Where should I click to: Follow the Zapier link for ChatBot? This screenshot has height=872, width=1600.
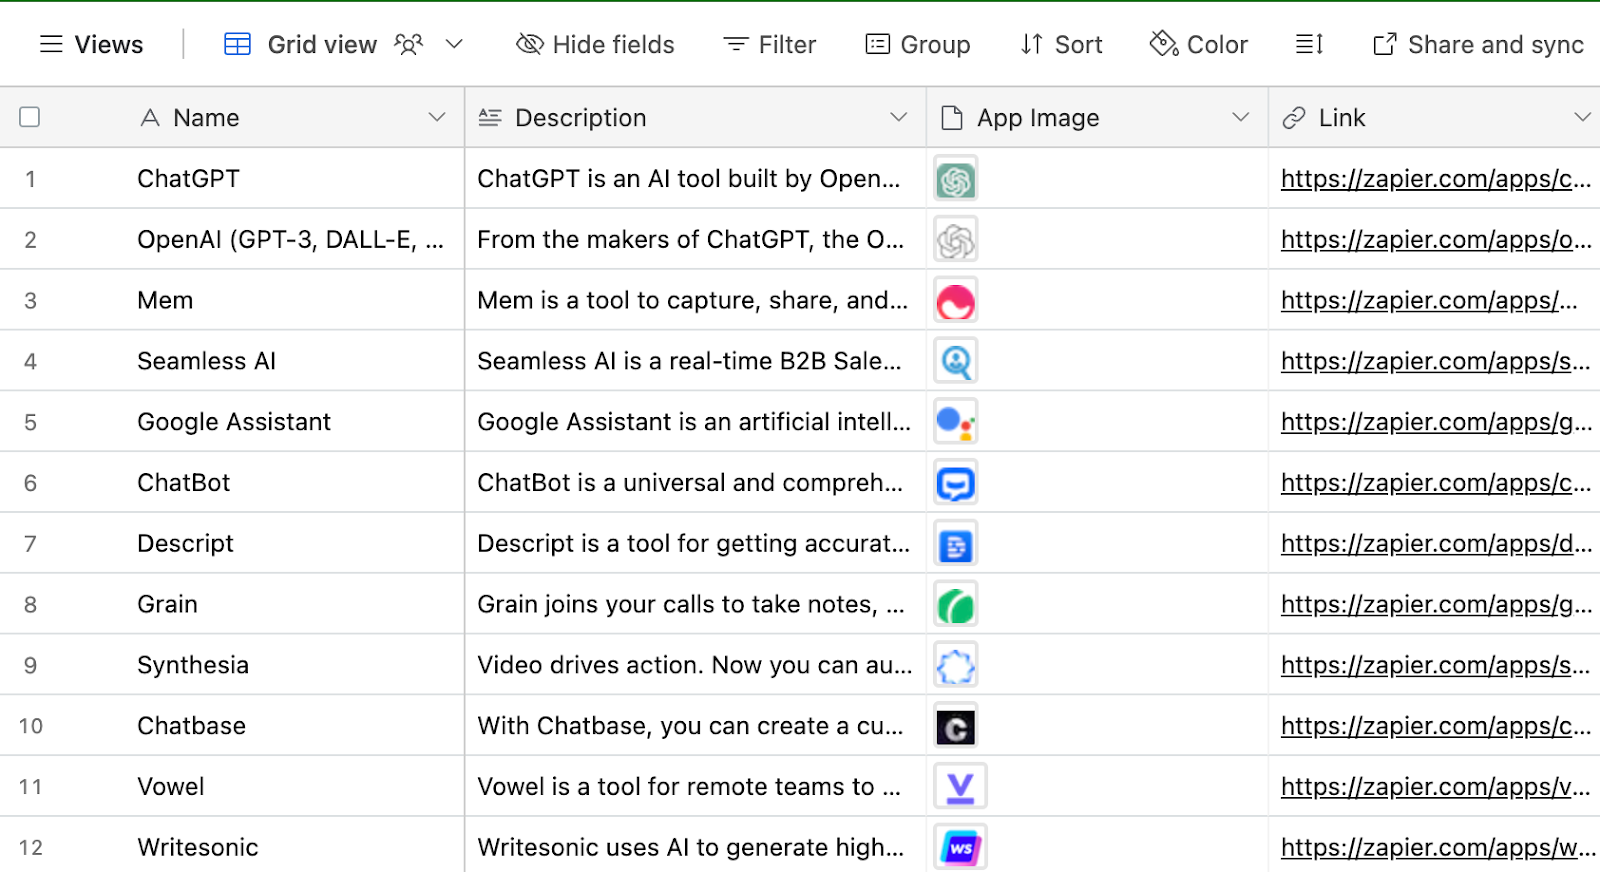point(1435,483)
